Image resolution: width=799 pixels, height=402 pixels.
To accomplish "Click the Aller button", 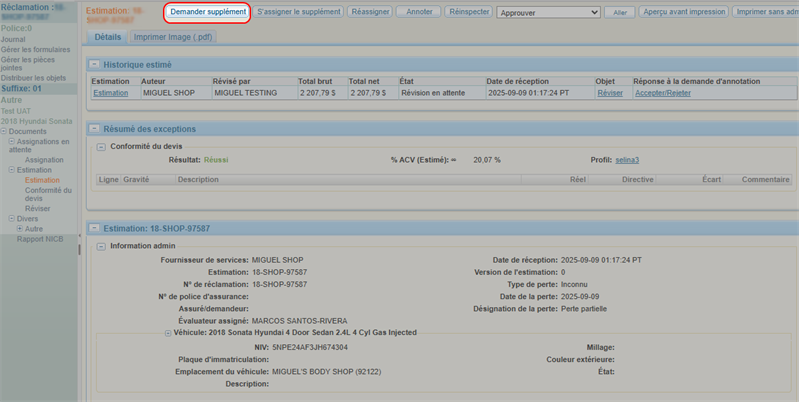I will [620, 13].
